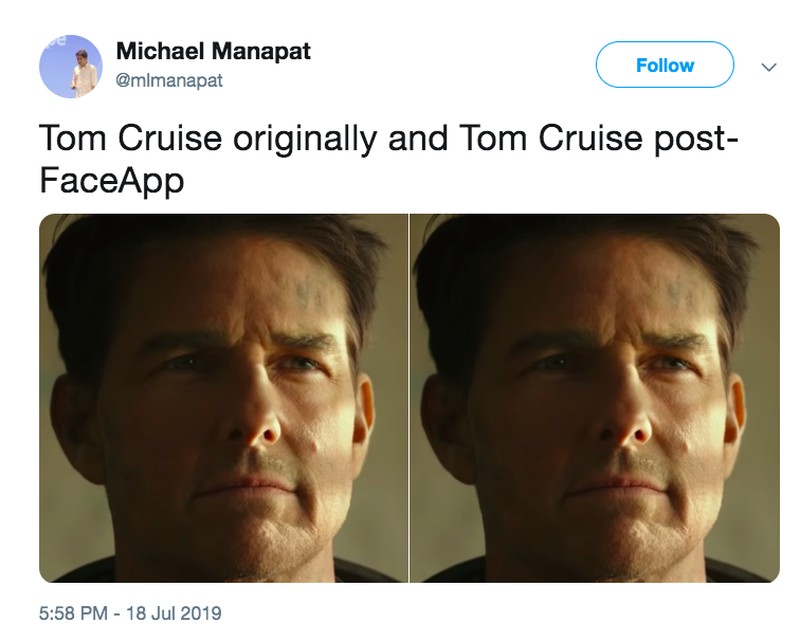The image size is (800, 641).
Task: Open the left original photo
Action: click(x=224, y=398)
